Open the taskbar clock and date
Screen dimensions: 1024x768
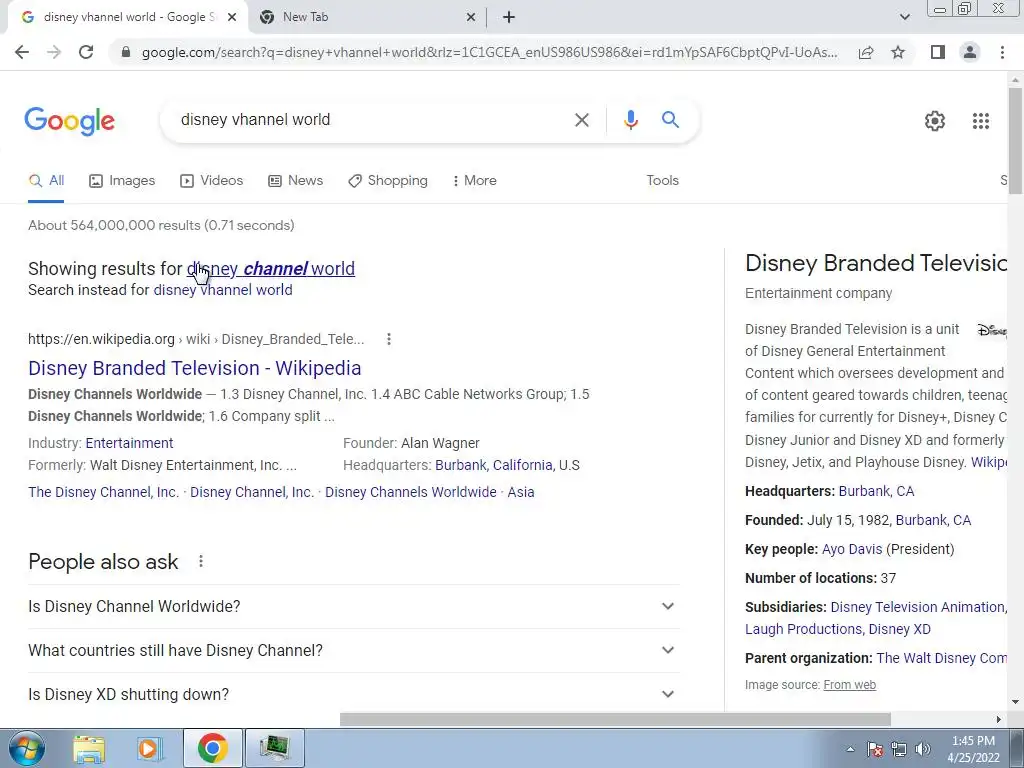973,749
